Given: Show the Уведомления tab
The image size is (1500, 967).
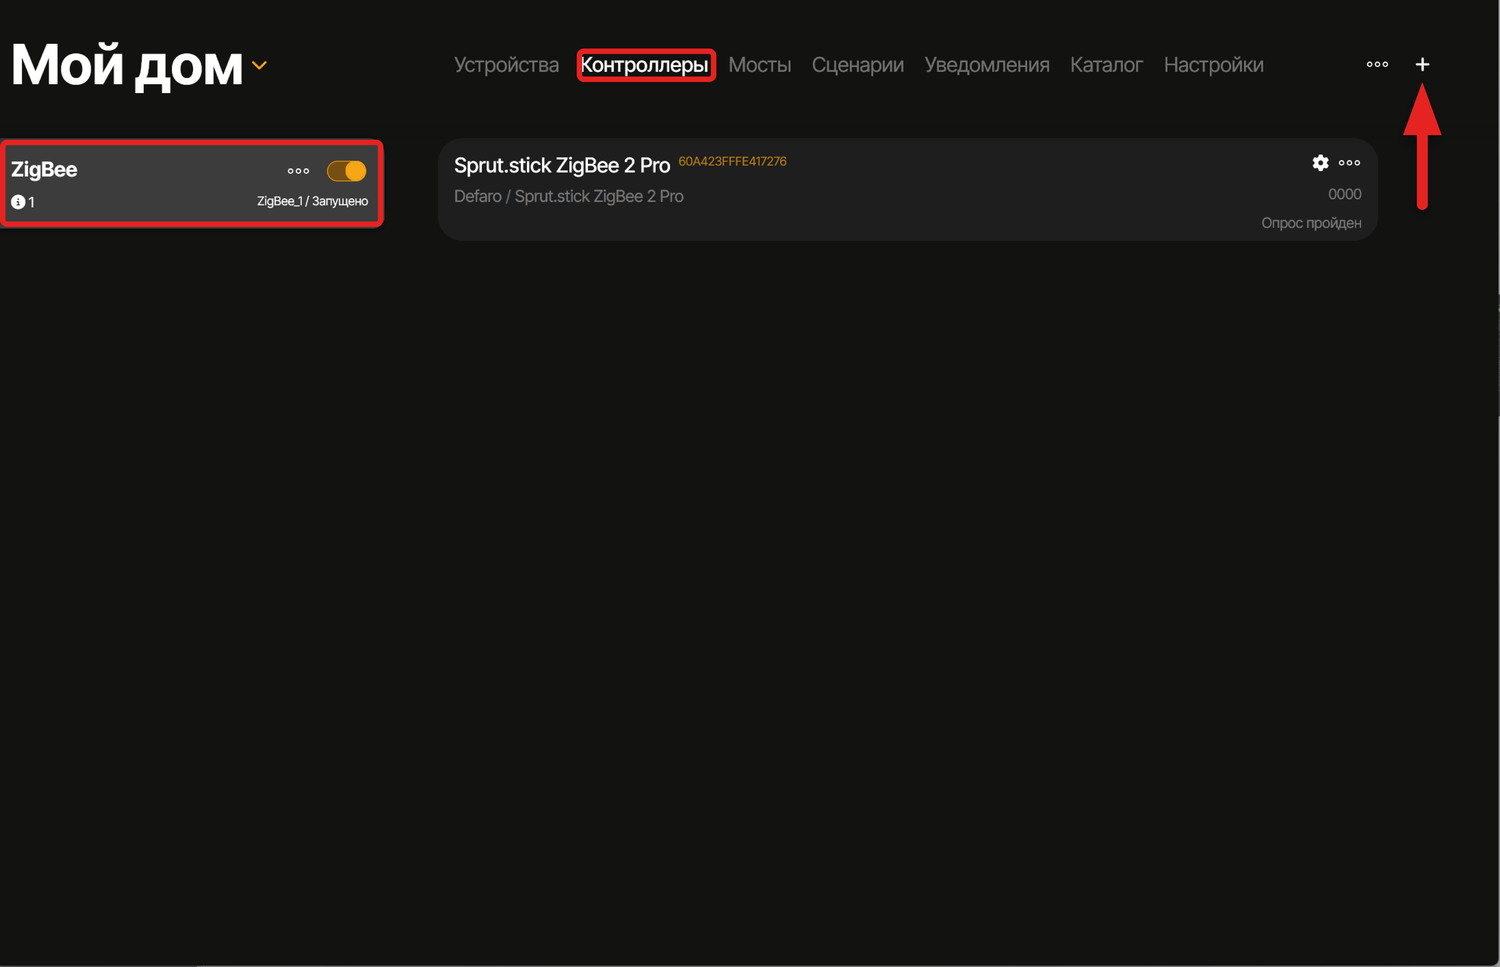Looking at the screenshot, I should [986, 65].
